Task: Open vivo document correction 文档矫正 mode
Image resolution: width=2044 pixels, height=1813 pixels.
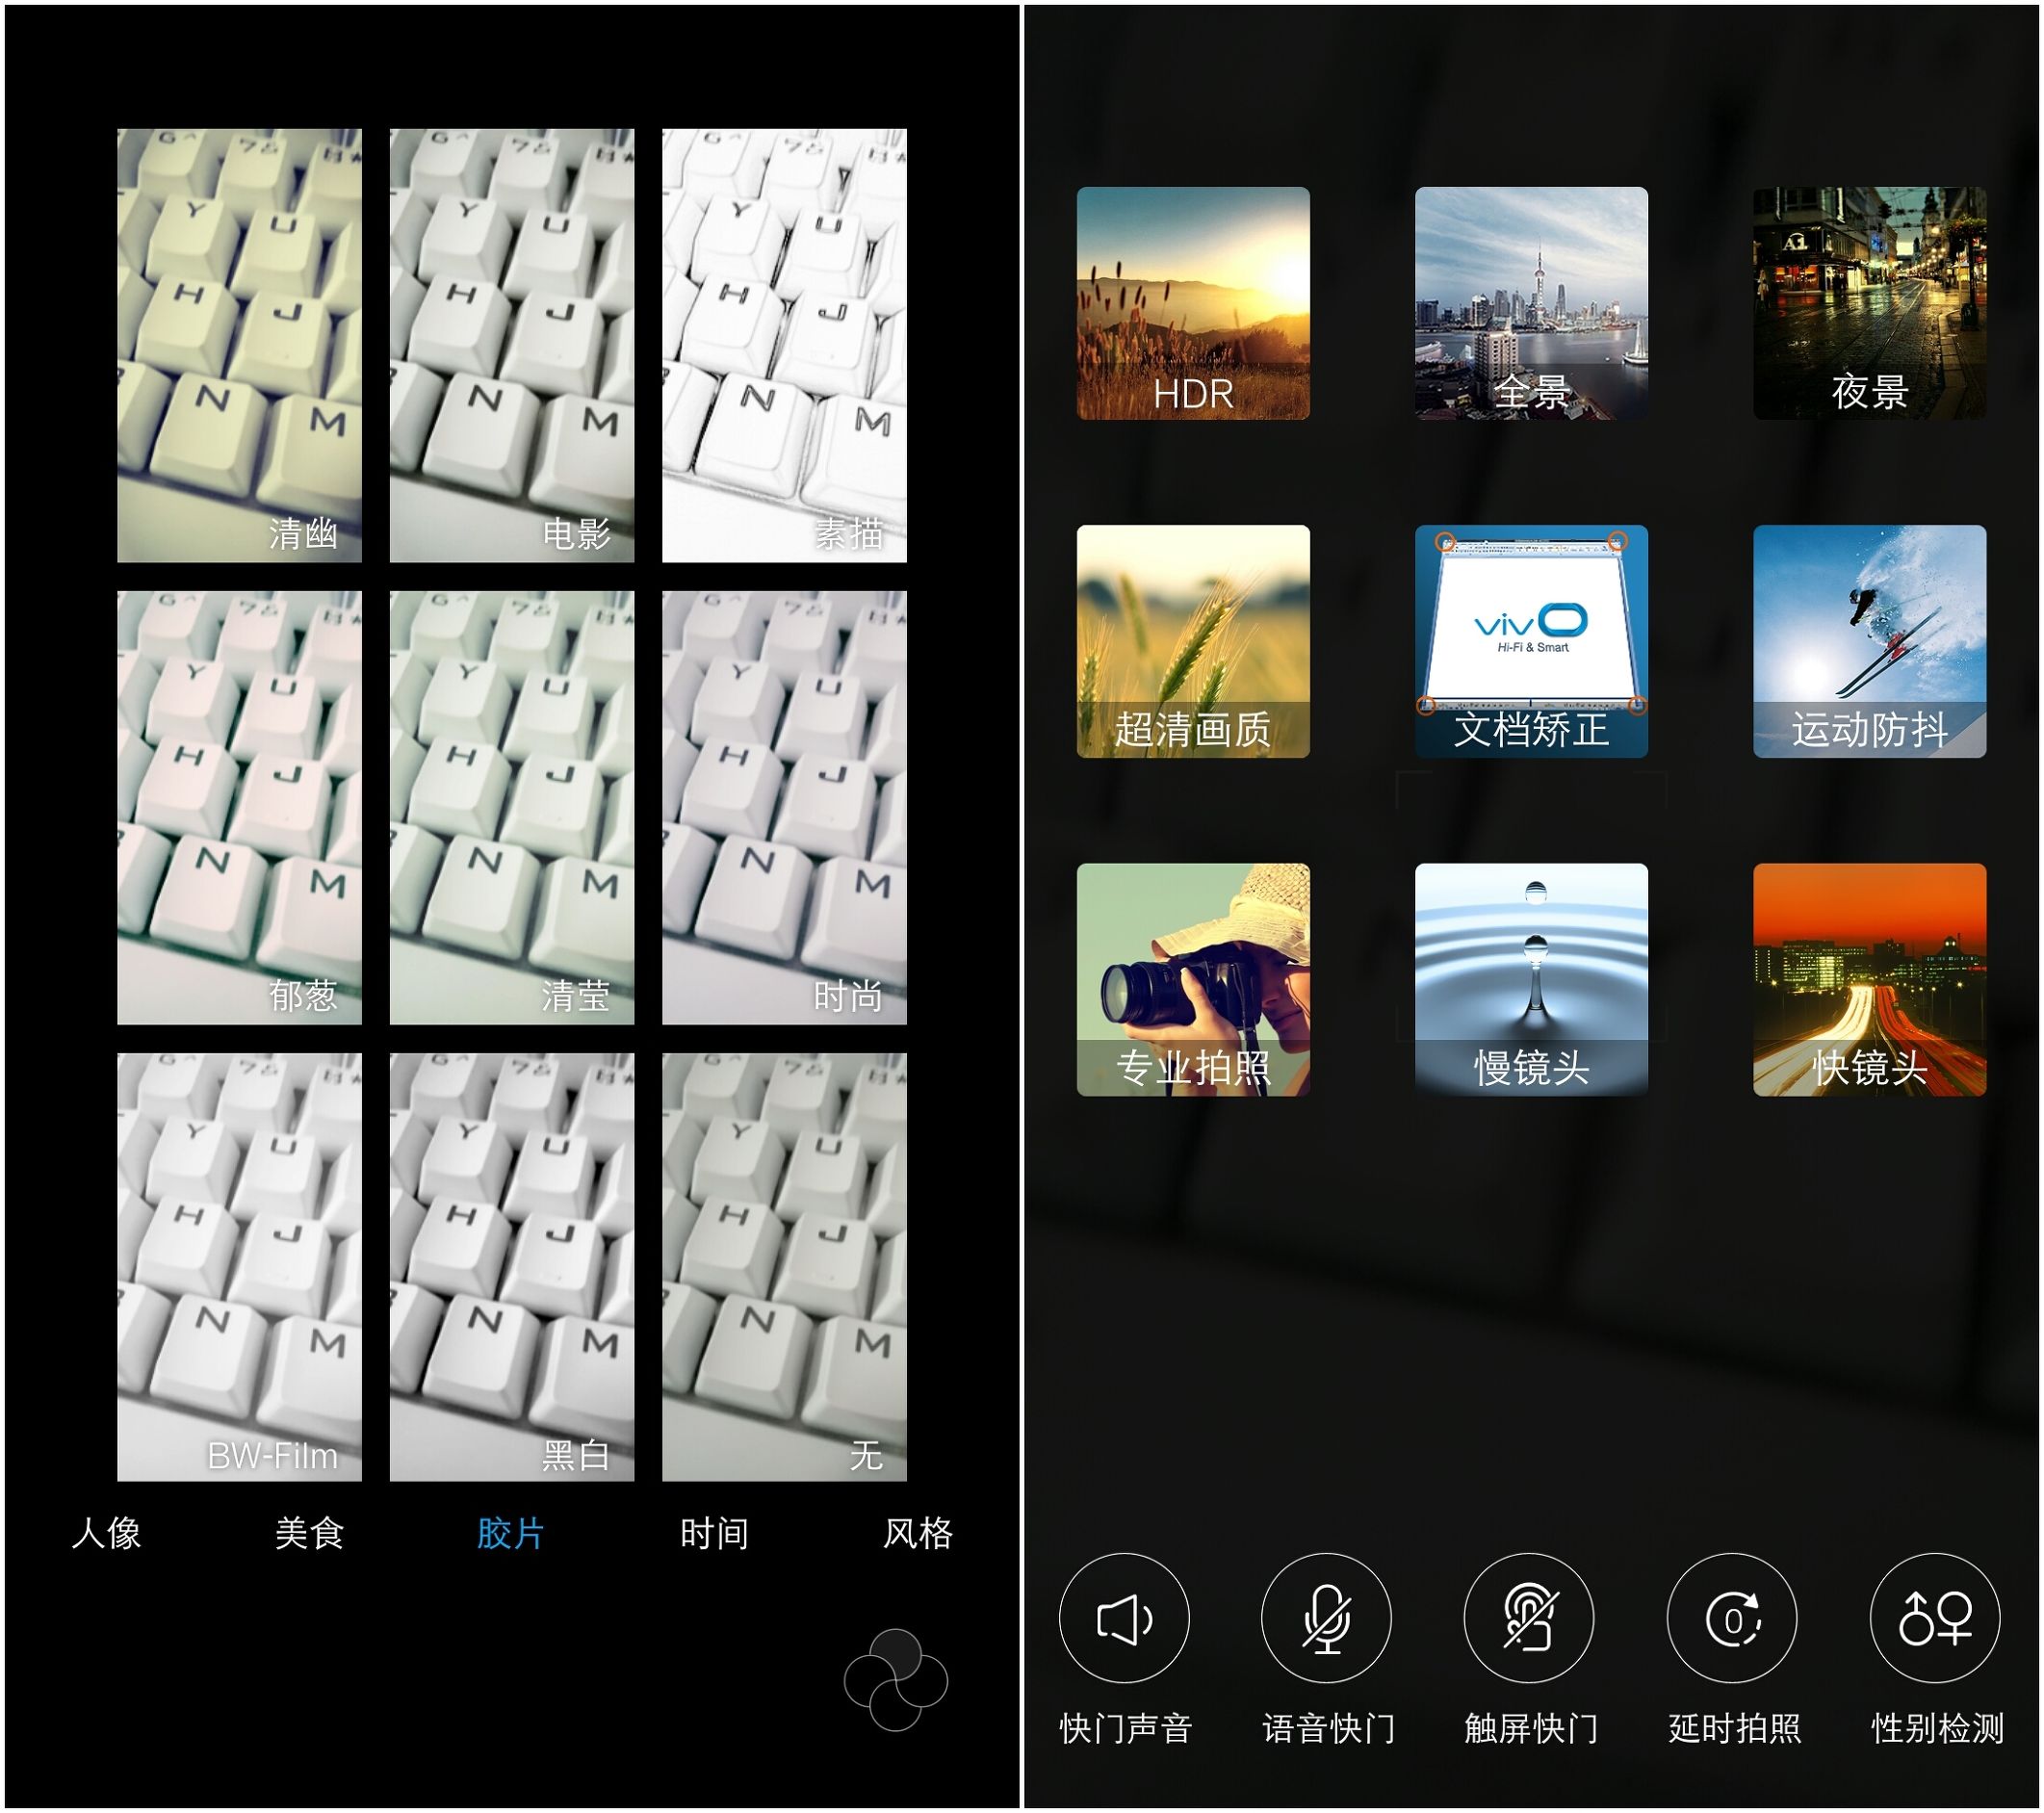Action: (1531, 641)
